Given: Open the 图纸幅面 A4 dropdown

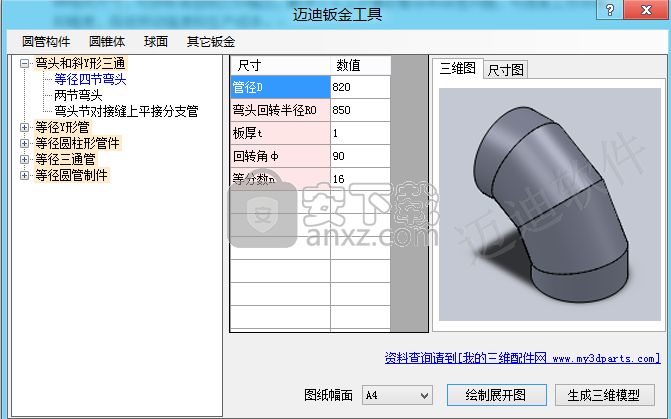Looking at the screenshot, I should point(397,395).
